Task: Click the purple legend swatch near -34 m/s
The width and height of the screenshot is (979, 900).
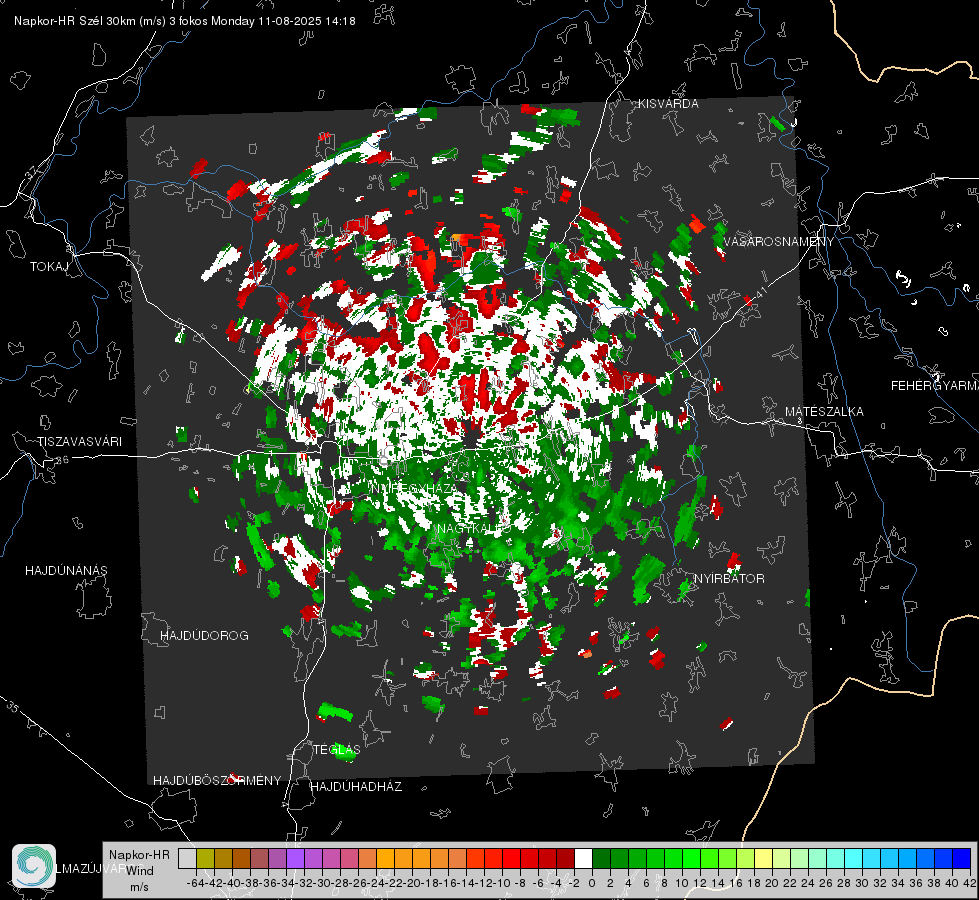Action: tap(295, 859)
